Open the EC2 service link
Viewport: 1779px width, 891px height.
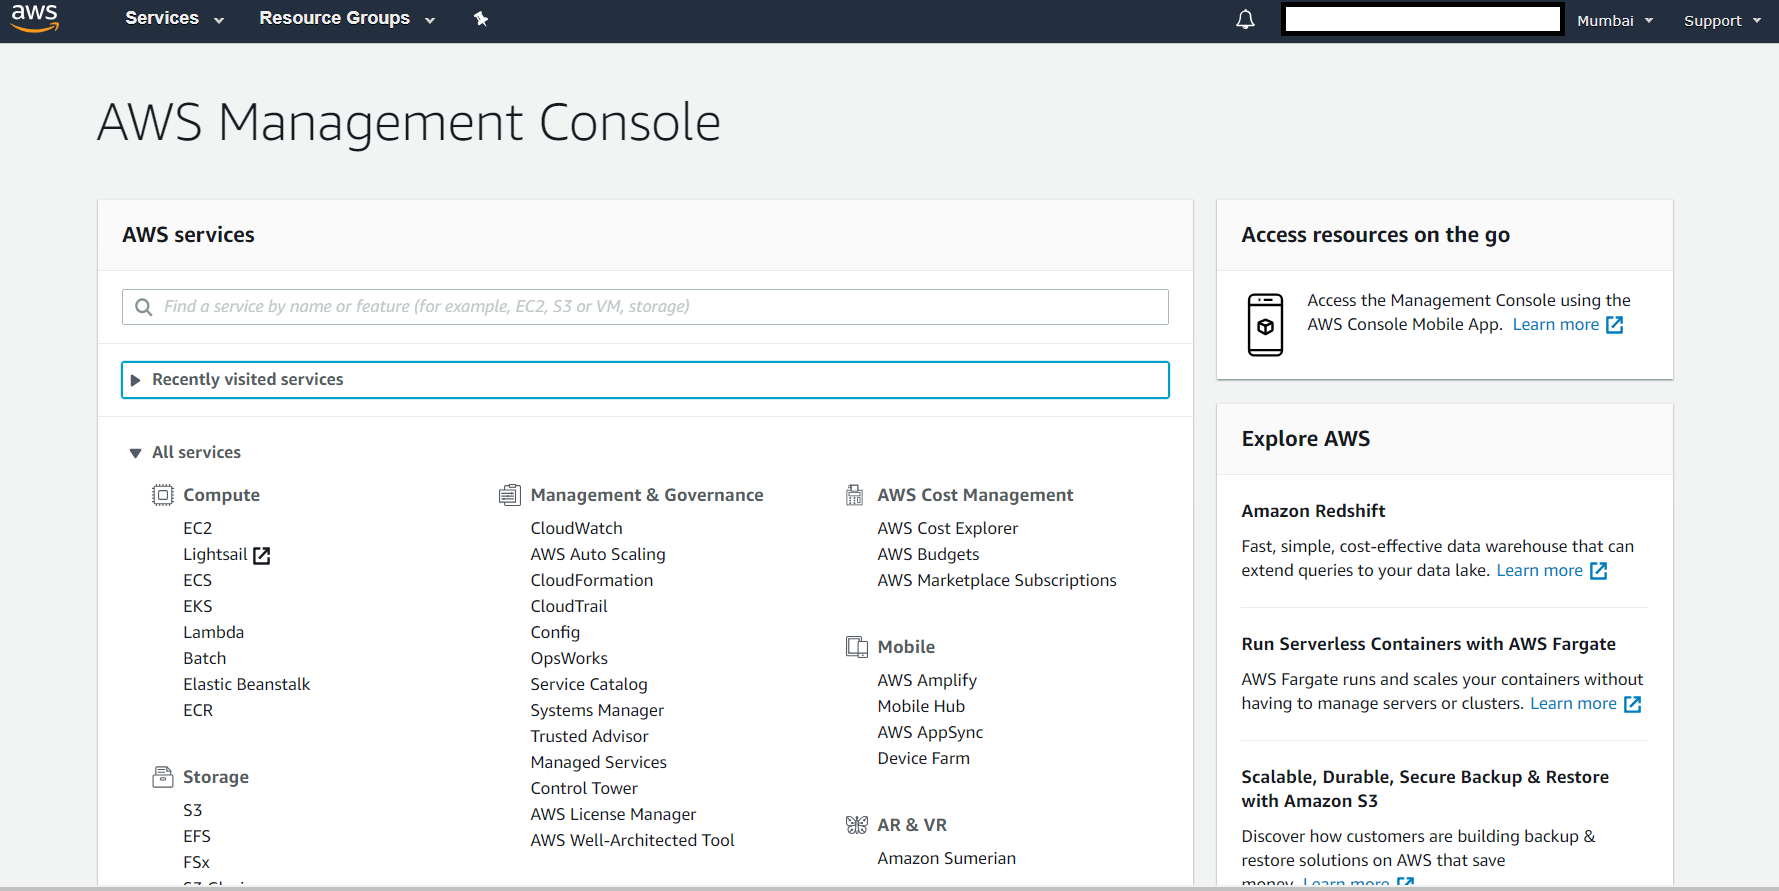coord(198,528)
